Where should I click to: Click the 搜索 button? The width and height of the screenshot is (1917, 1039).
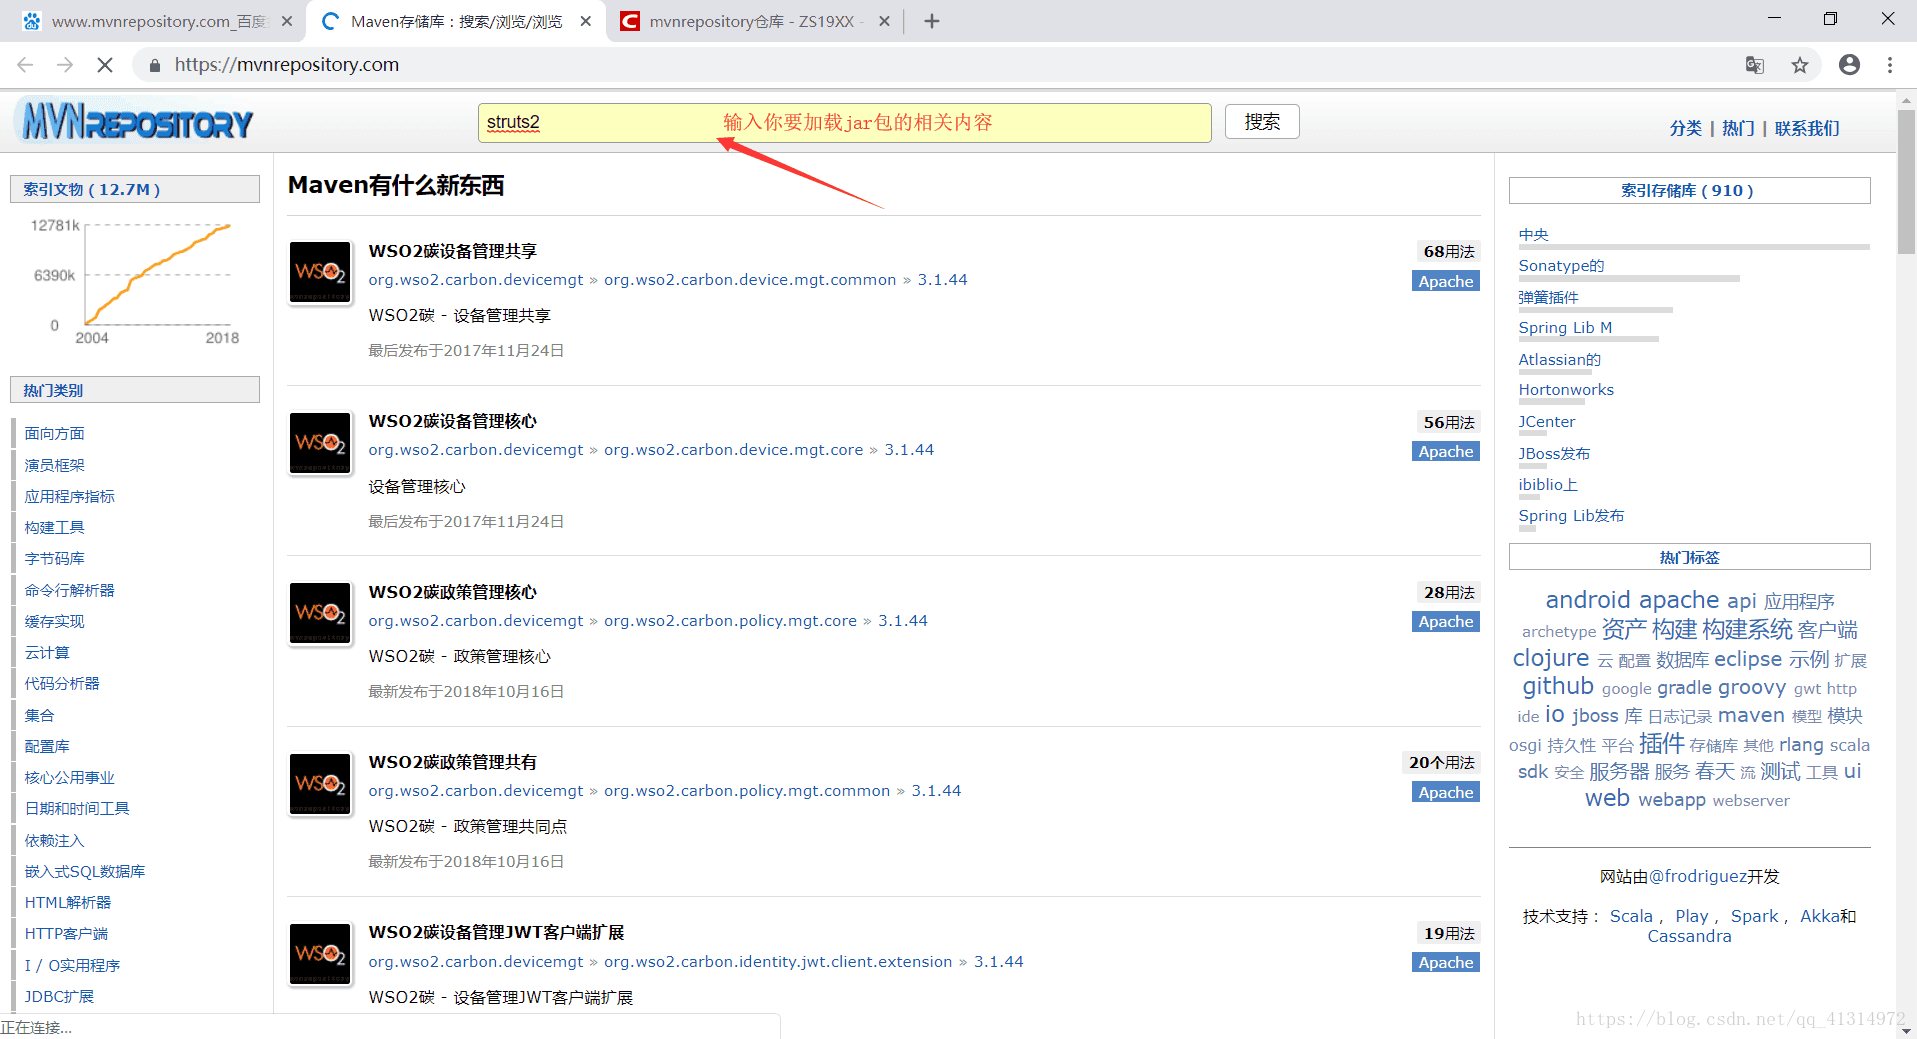[x=1262, y=122]
